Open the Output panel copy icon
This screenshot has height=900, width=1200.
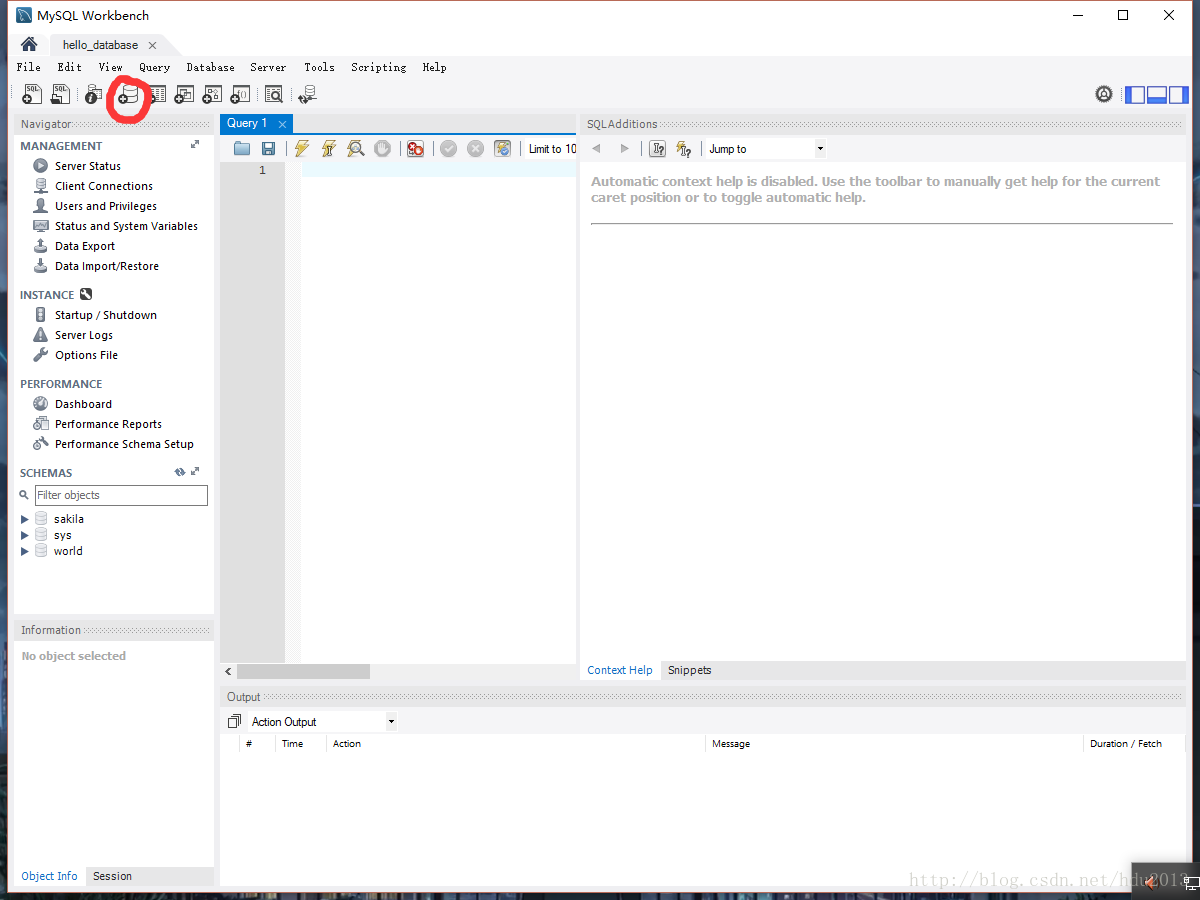click(x=234, y=721)
